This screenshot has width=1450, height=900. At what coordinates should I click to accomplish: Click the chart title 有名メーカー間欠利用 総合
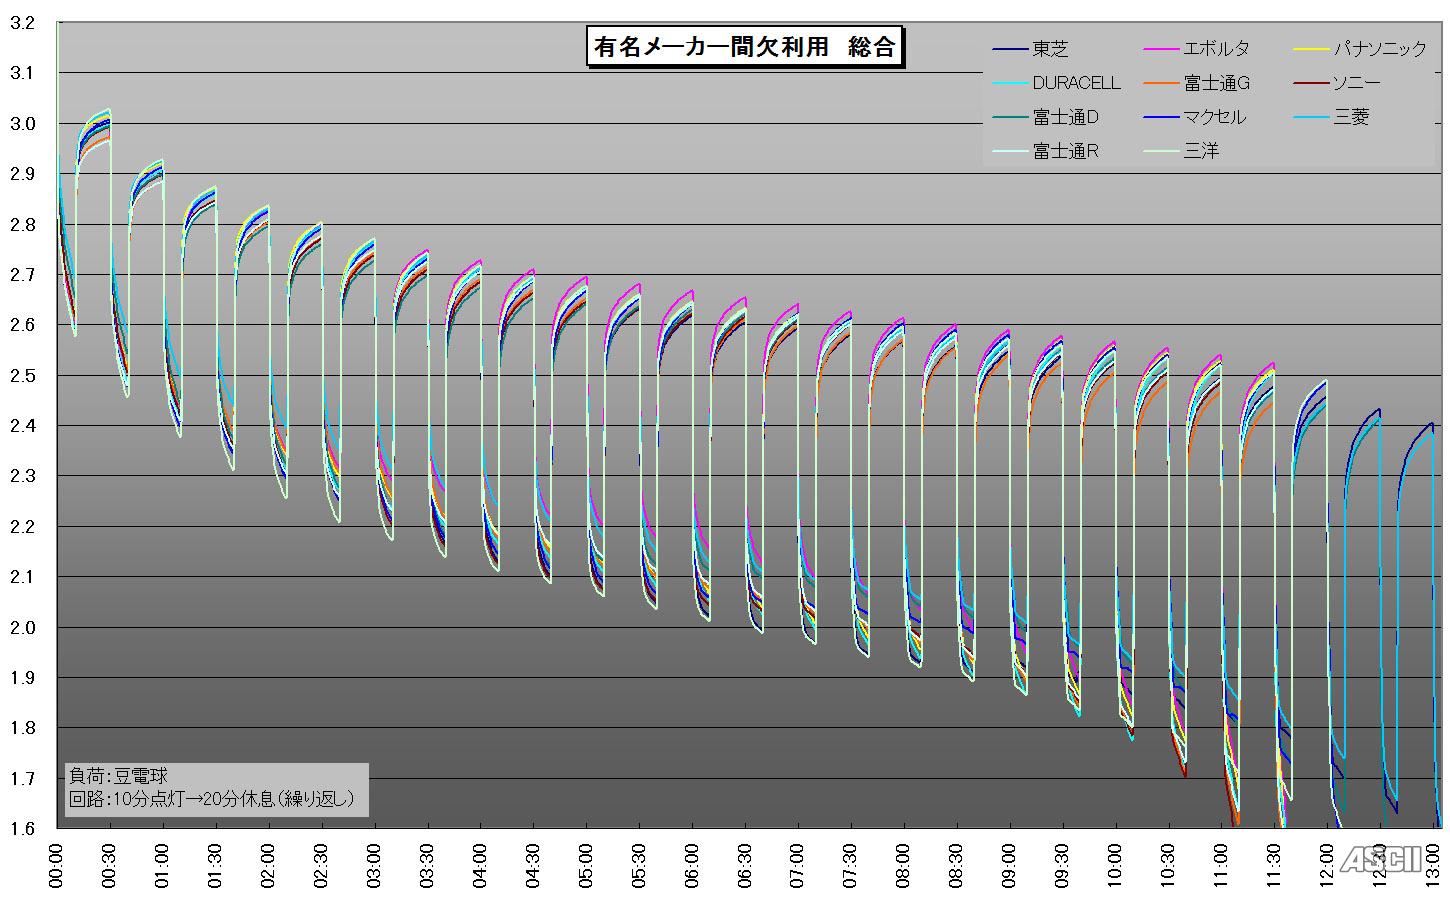[x=745, y=47]
